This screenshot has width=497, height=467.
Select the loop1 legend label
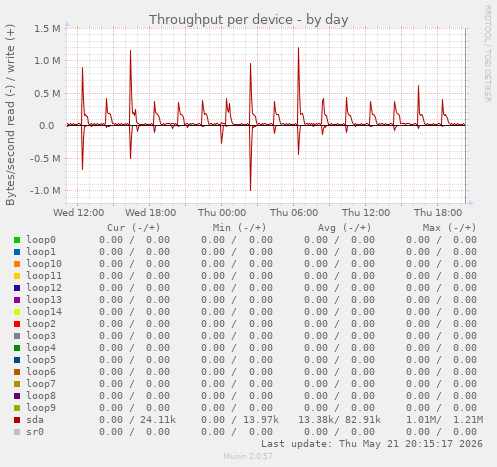coord(41,252)
